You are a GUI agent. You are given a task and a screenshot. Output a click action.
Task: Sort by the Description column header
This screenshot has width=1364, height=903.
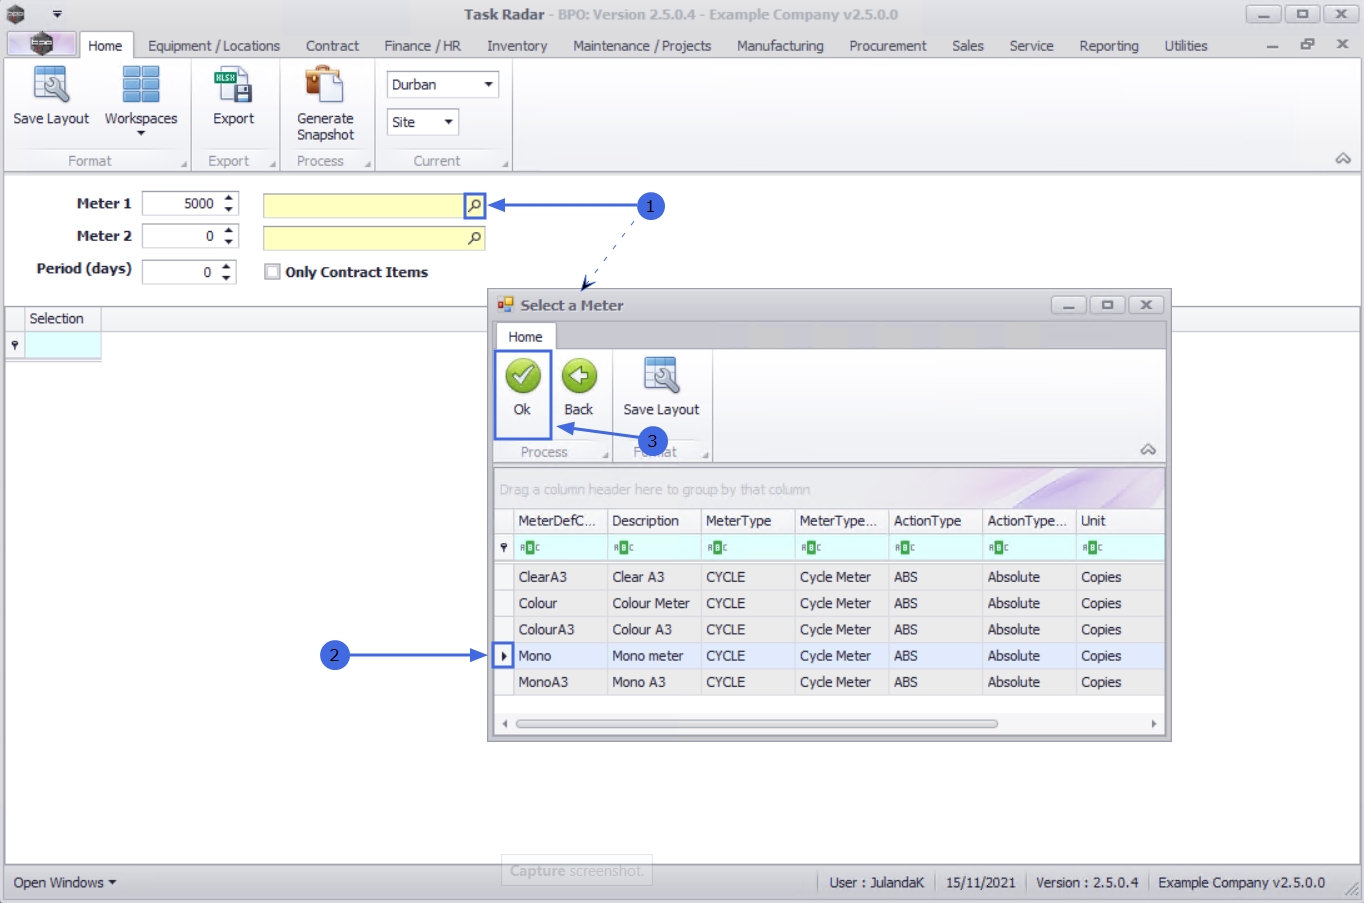[654, 521]
